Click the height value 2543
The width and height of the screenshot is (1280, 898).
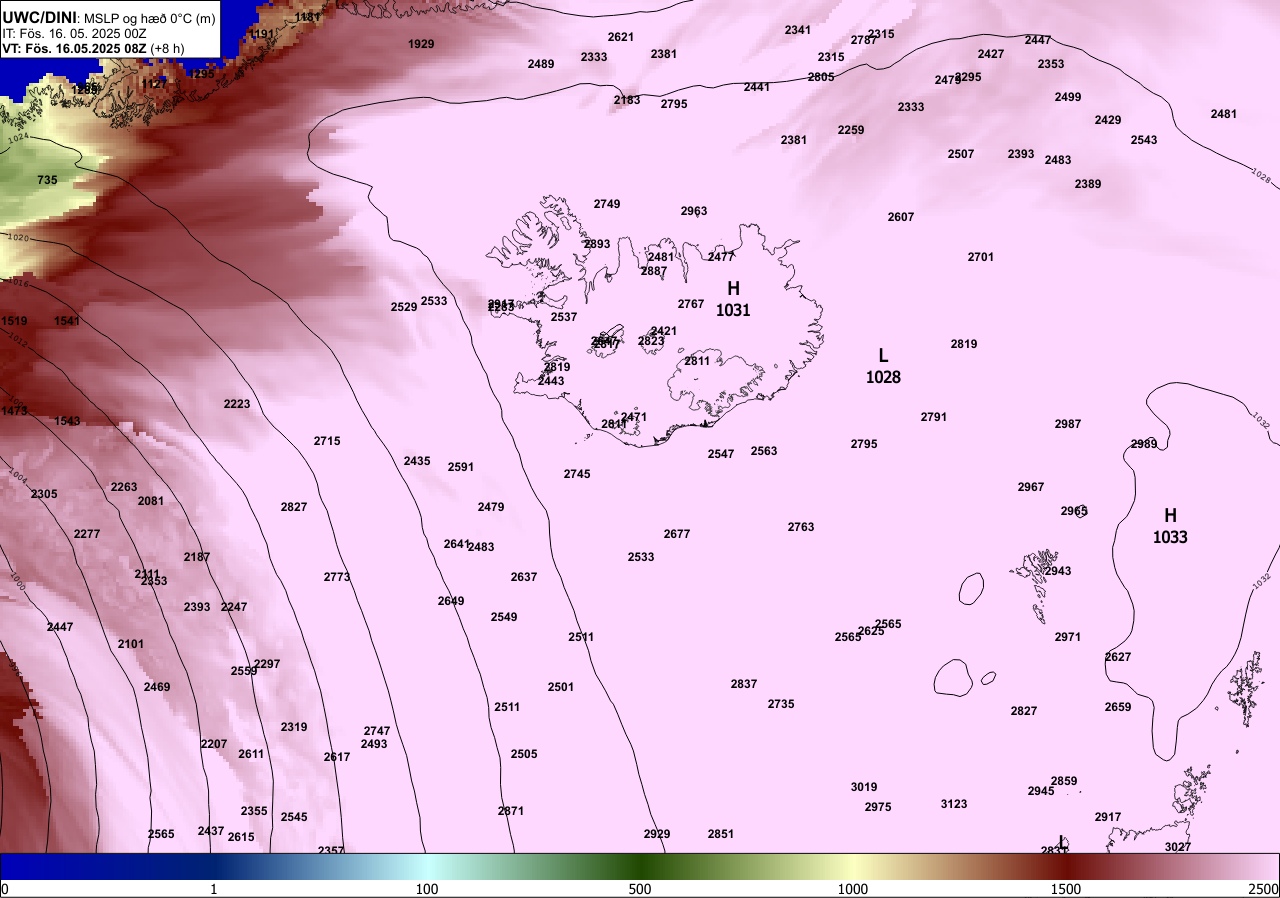click(1144, 140)
